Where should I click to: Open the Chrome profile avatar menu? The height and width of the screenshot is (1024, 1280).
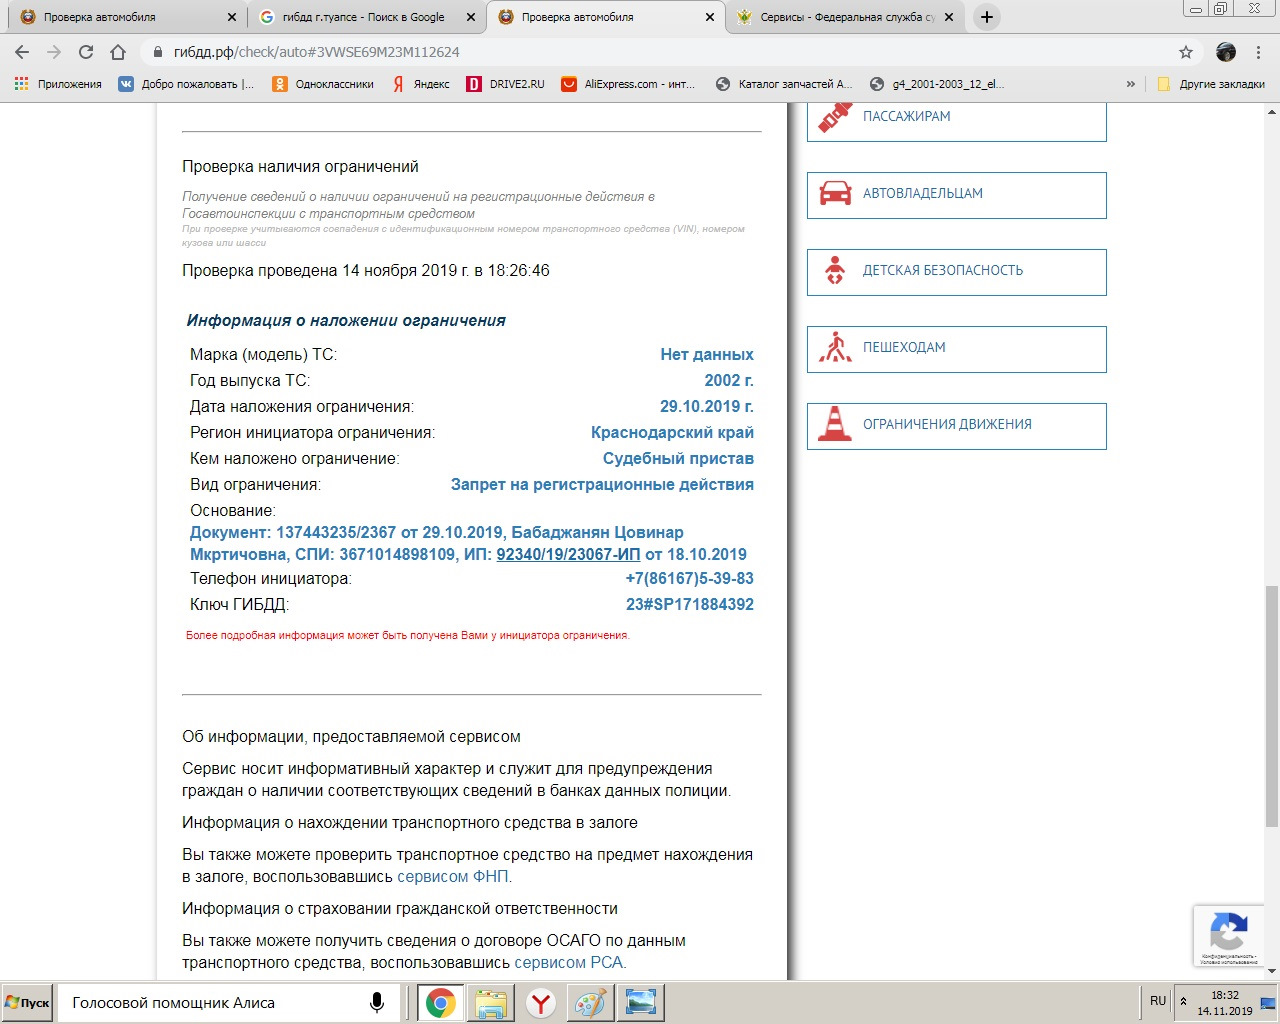[1226, 52]
